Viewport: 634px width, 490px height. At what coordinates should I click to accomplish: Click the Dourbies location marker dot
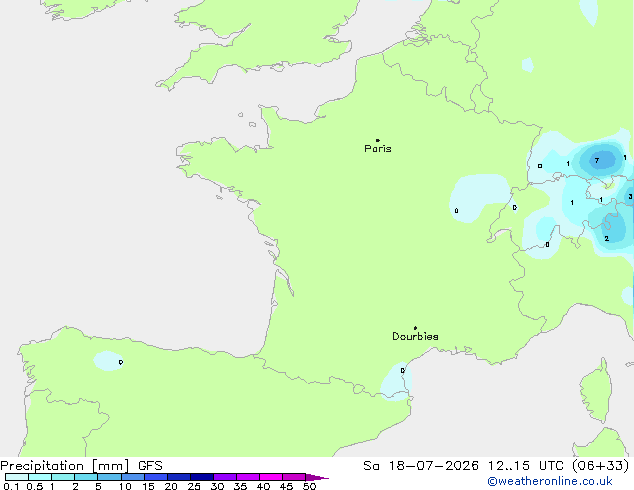click(x=415, y=328)
